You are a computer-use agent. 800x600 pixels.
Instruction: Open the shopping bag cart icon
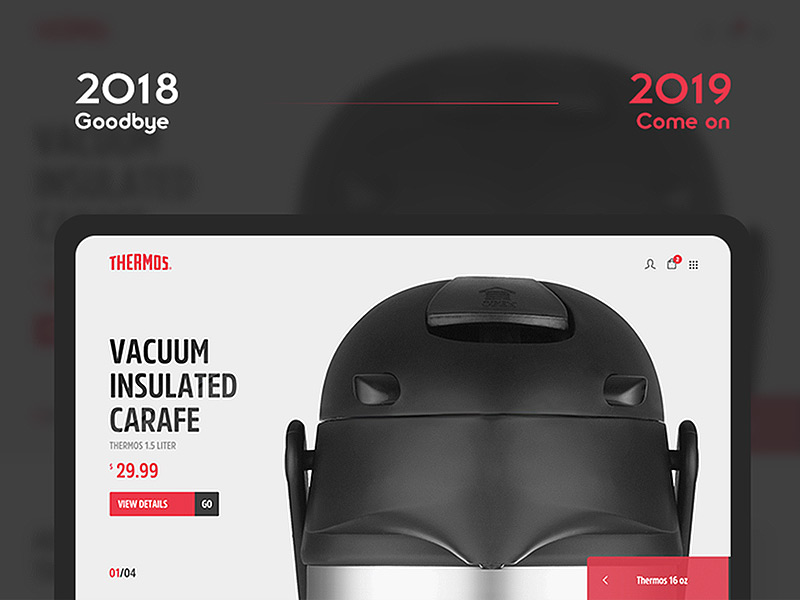coord(671,264)
